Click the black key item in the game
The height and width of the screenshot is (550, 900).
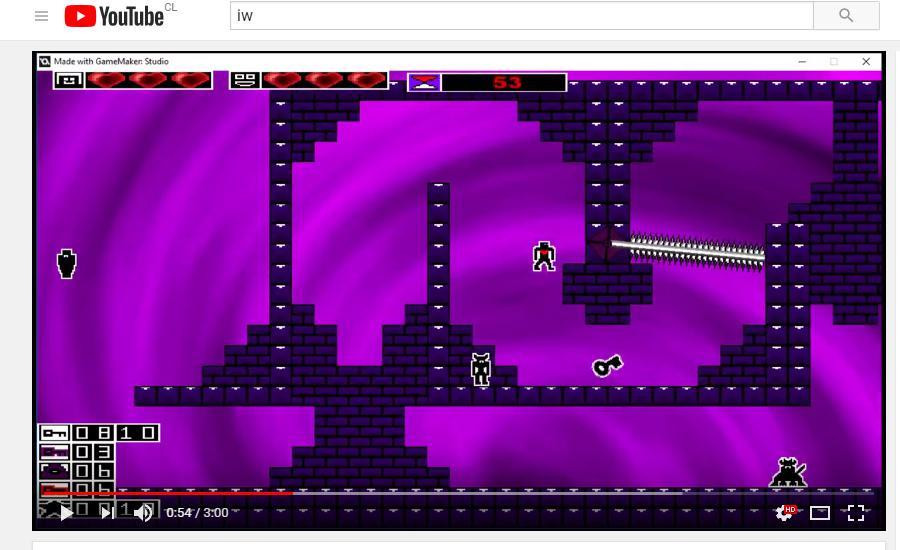607,365
